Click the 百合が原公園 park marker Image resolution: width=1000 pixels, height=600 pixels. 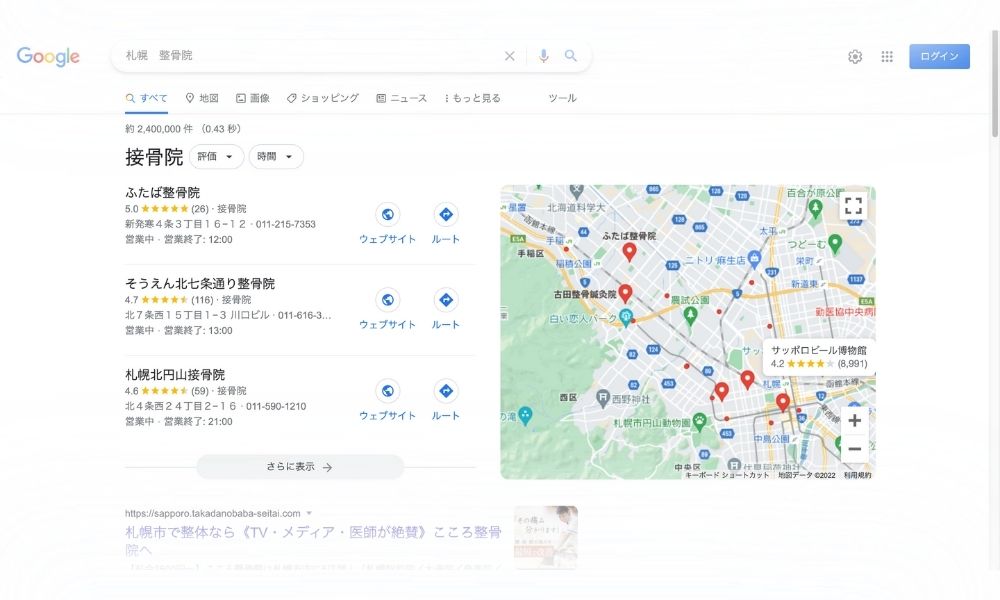[x=815, y=207]
